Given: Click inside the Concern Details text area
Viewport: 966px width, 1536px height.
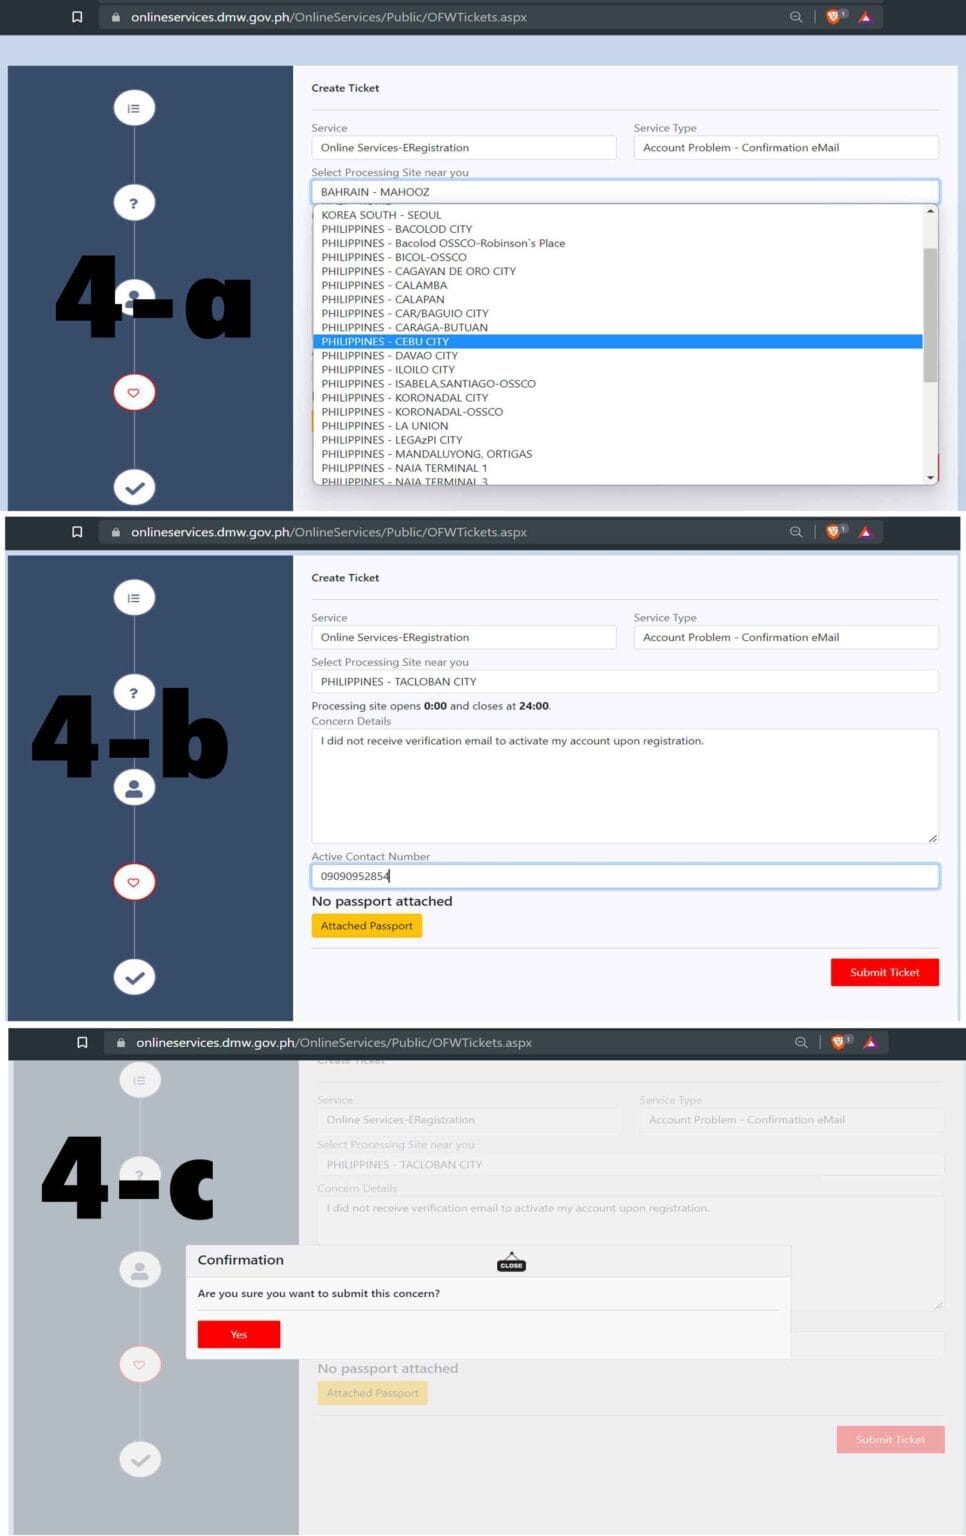Looking at the screenshot, I should click(x=624, y=785).
